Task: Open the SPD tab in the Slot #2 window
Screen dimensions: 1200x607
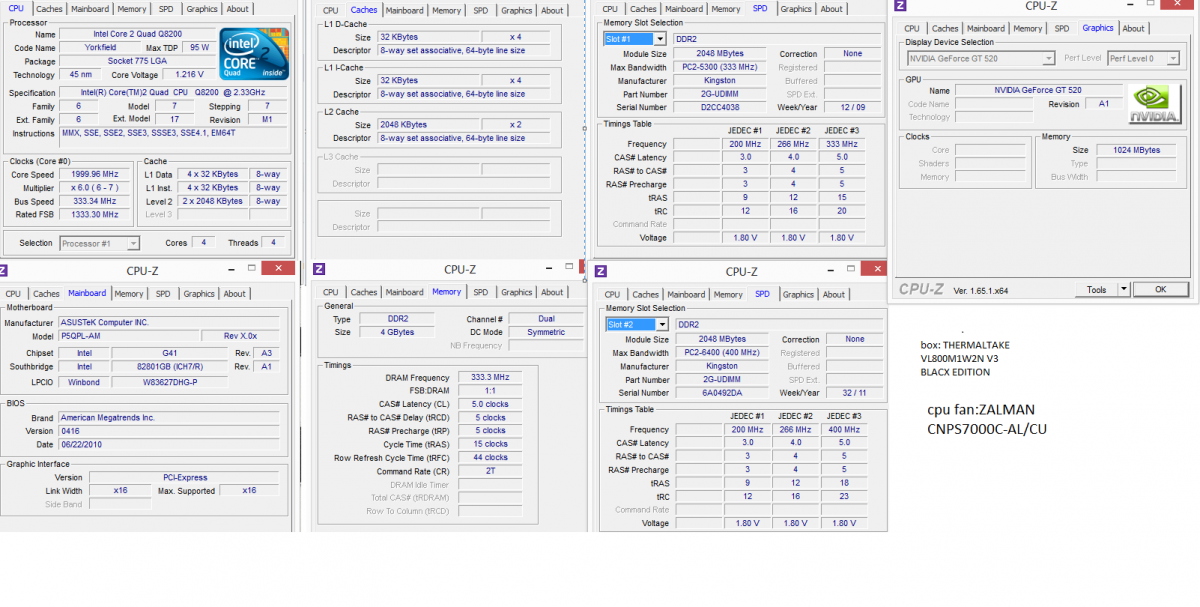Action: [x=762, y=294]
